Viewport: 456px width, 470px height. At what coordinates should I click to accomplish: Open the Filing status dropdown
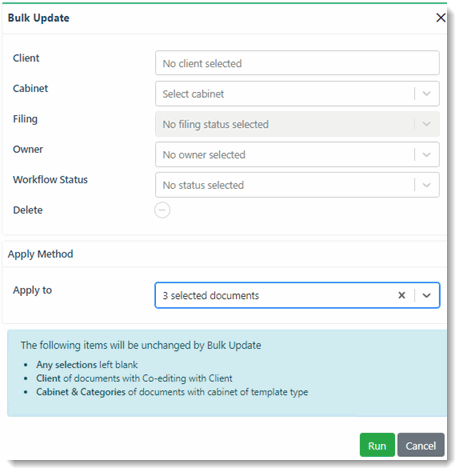(297, 124)
